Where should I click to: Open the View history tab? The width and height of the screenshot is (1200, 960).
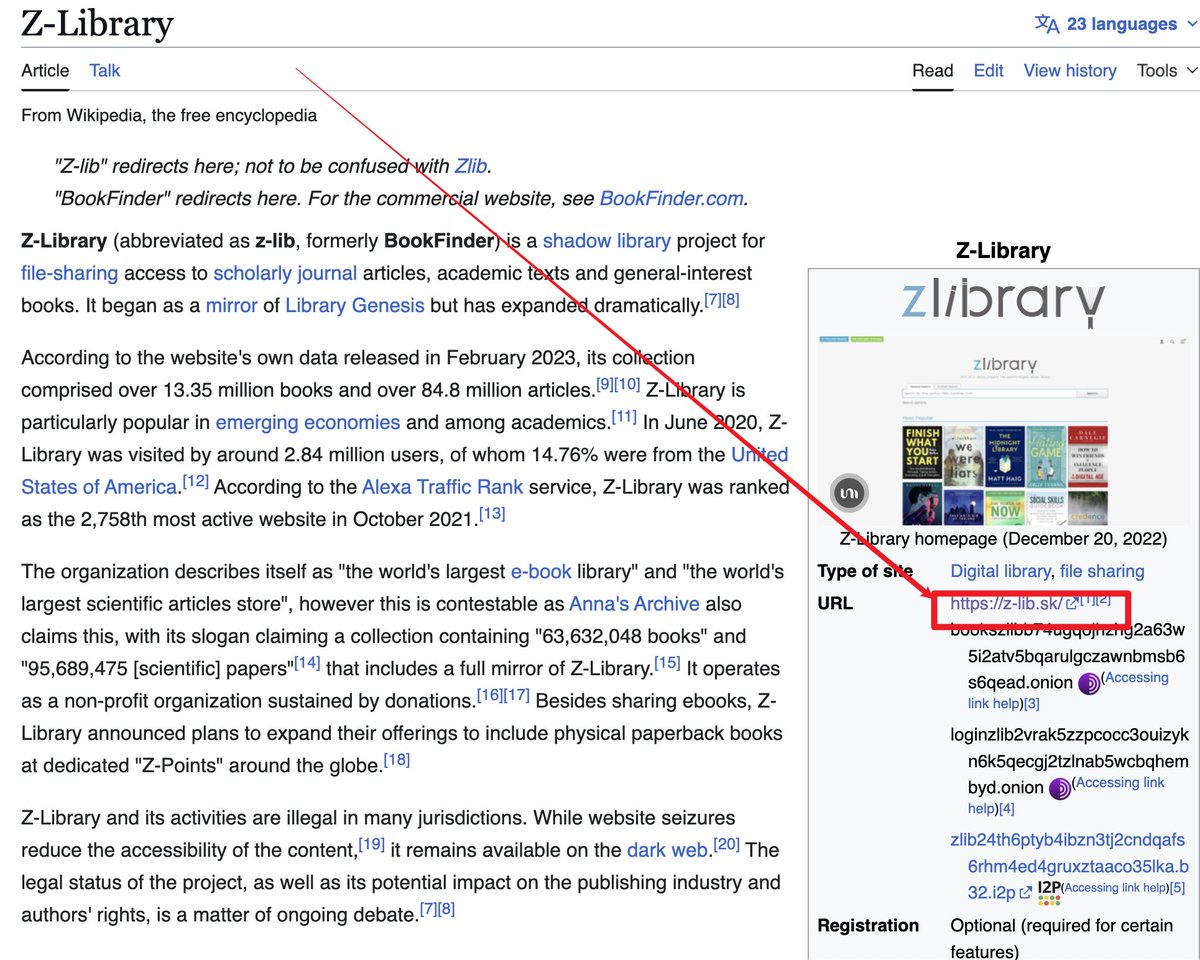coord(1070,70)
